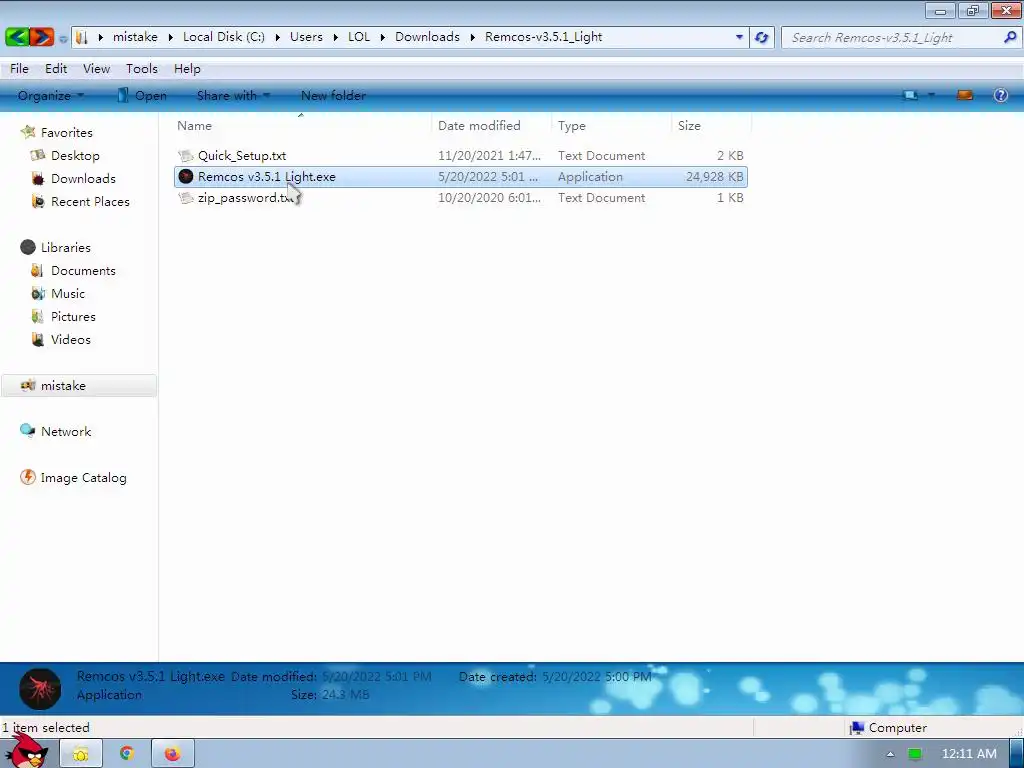Open Desktop under Favorites
The image size is (1024, 768).
click(x=75, y=155)
